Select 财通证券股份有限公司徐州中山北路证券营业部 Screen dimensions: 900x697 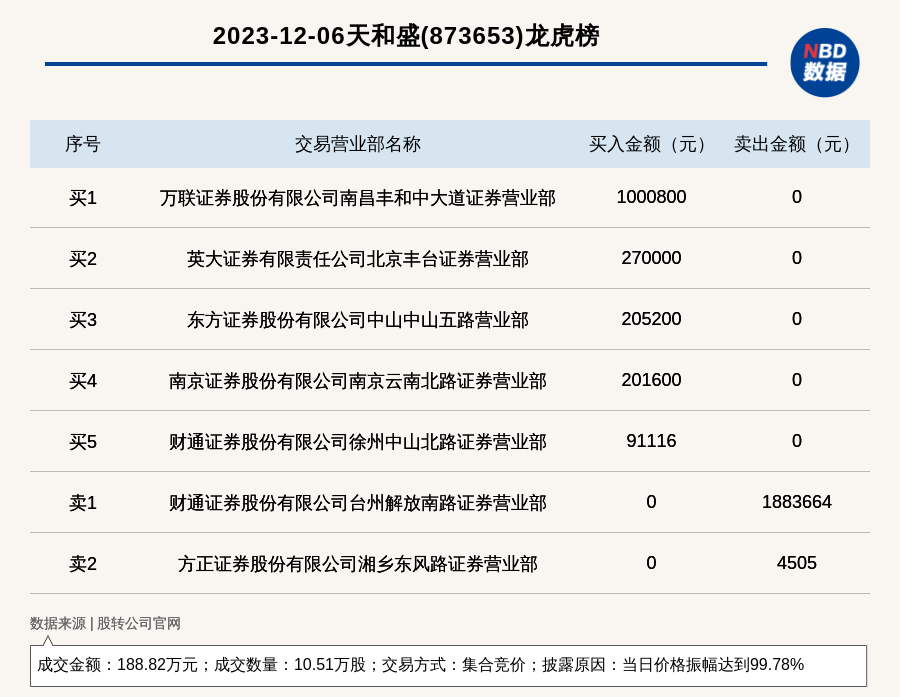coord(358,442)
